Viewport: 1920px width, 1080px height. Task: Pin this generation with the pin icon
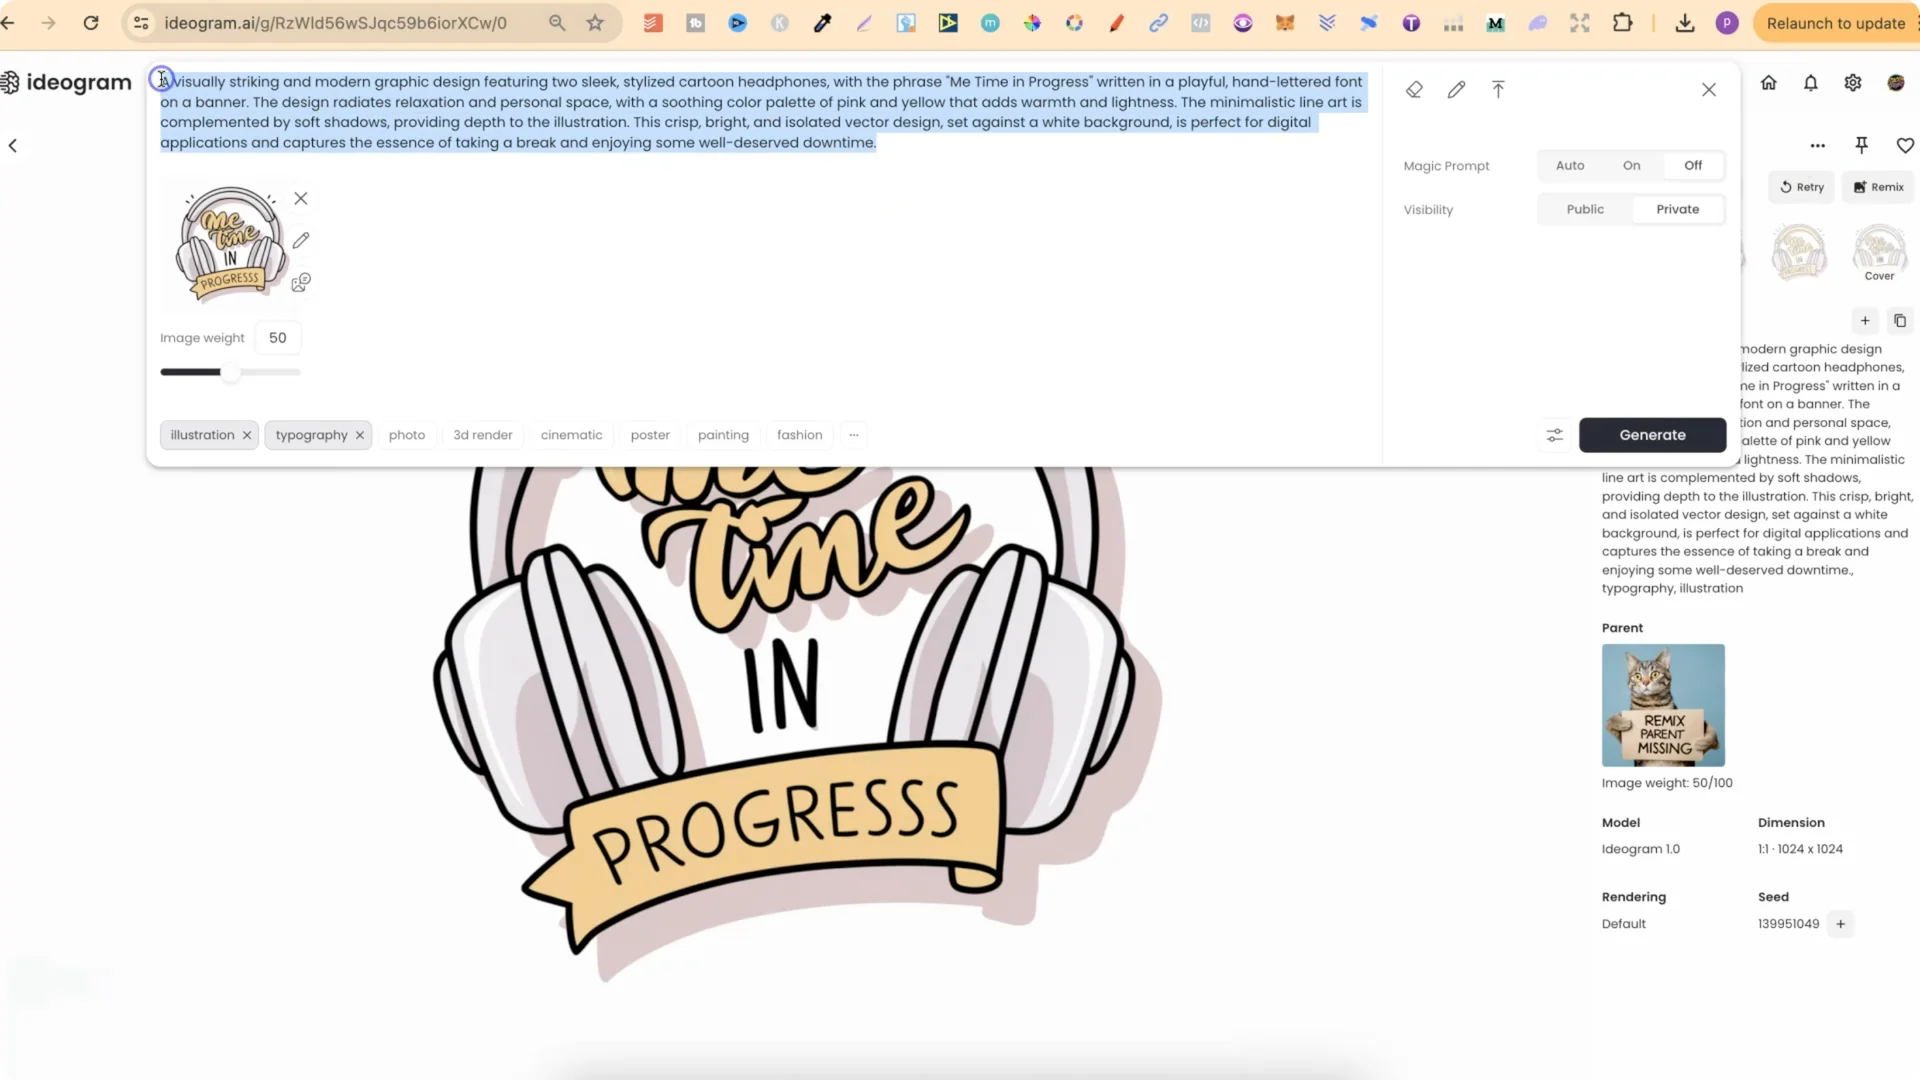pos(1861,145)
